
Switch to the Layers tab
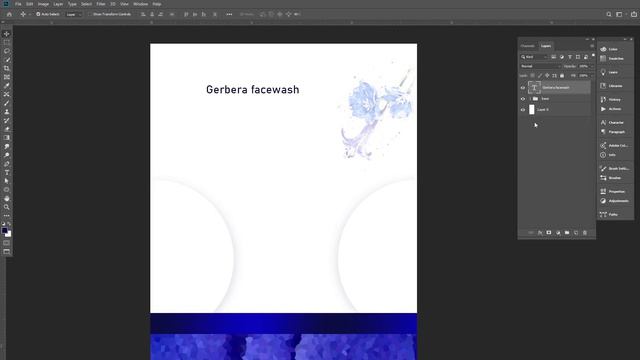pos(546,46)
